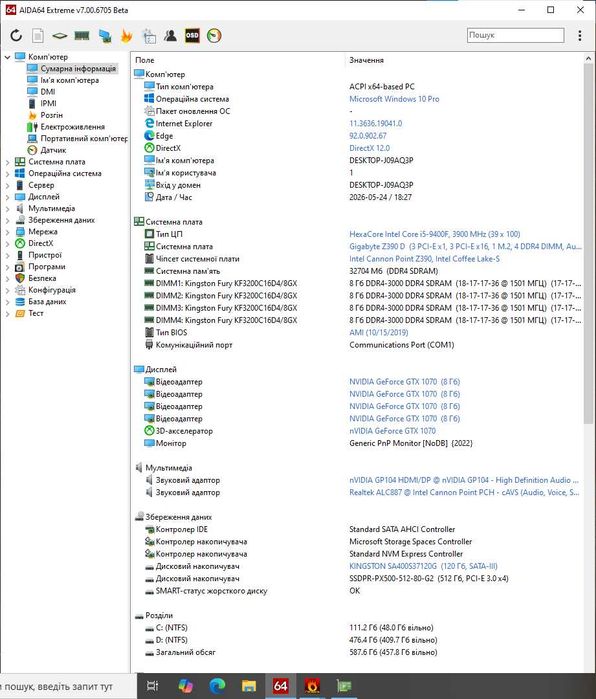Screen dimensions: 596x699
Task: Open the OSD panel icon
Action: click(192, 35)
